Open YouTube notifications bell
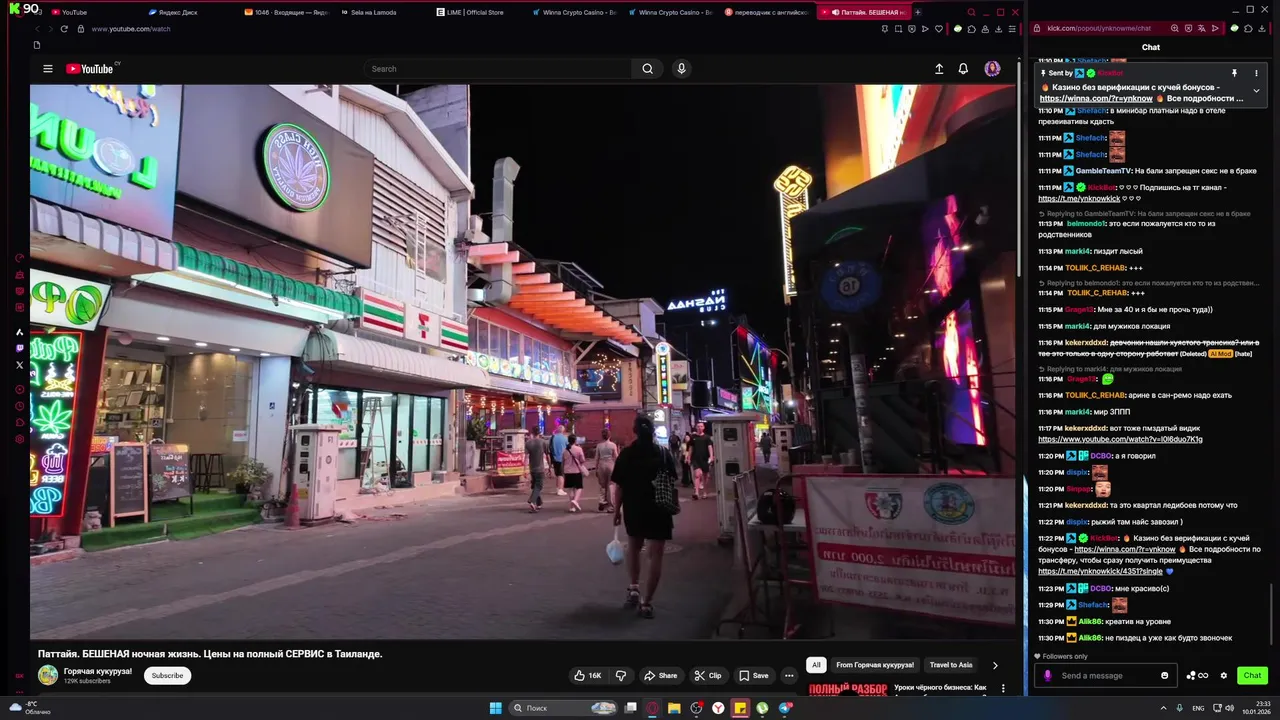Viewport: 1280px width, 720px height. point(963,69)
